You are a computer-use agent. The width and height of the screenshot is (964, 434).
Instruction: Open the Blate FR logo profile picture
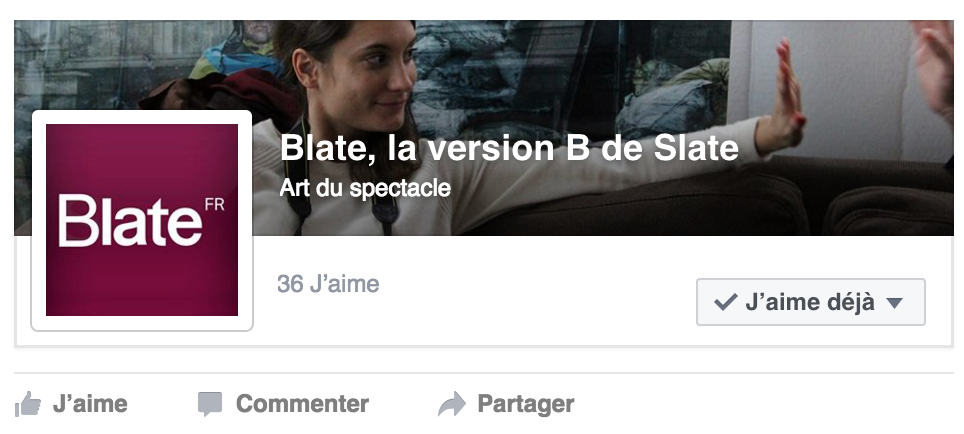[142, 220]
